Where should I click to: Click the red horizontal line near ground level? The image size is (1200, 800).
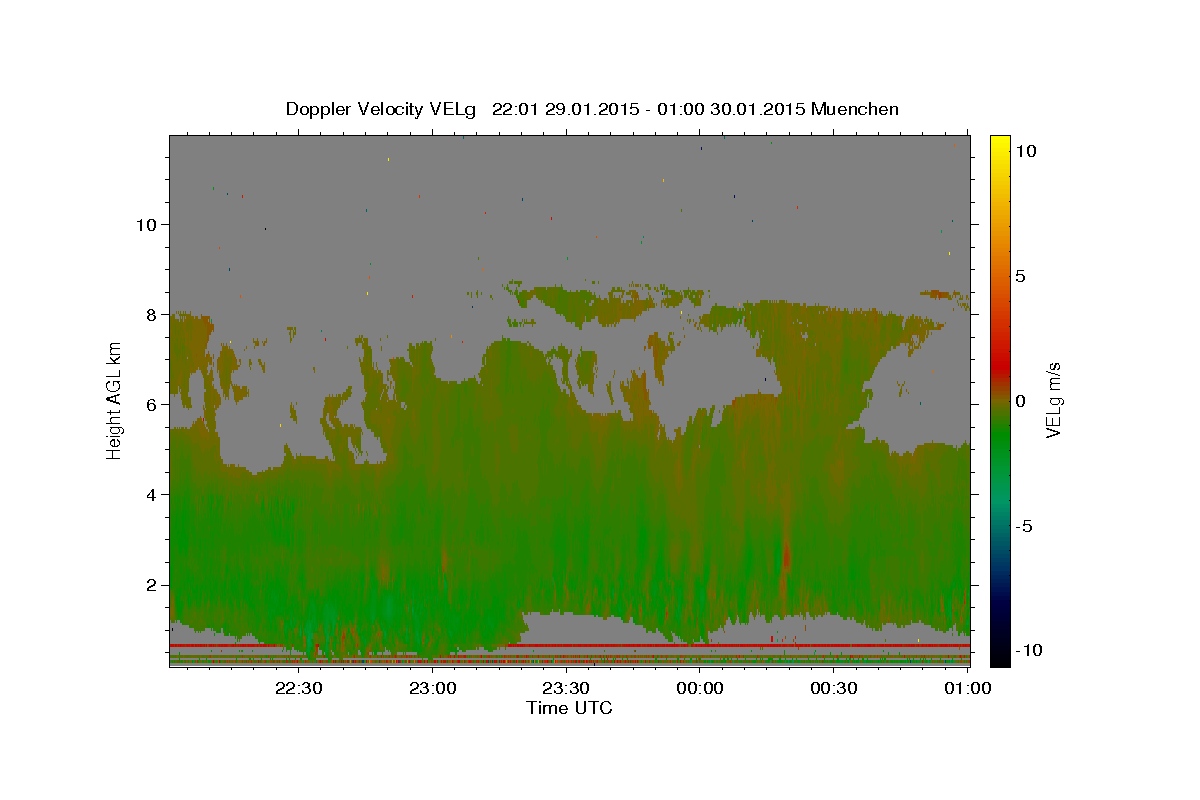point(569,646)
